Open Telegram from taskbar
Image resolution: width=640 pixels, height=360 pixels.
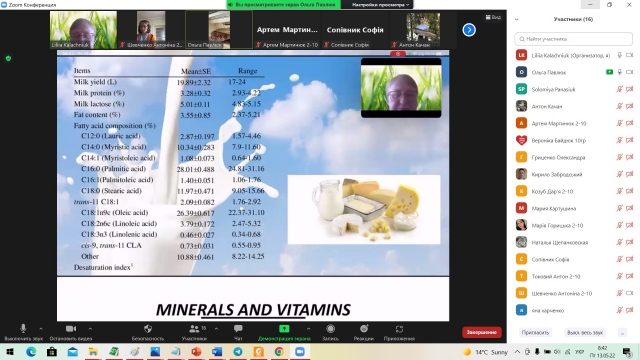(x=238, y=352)
